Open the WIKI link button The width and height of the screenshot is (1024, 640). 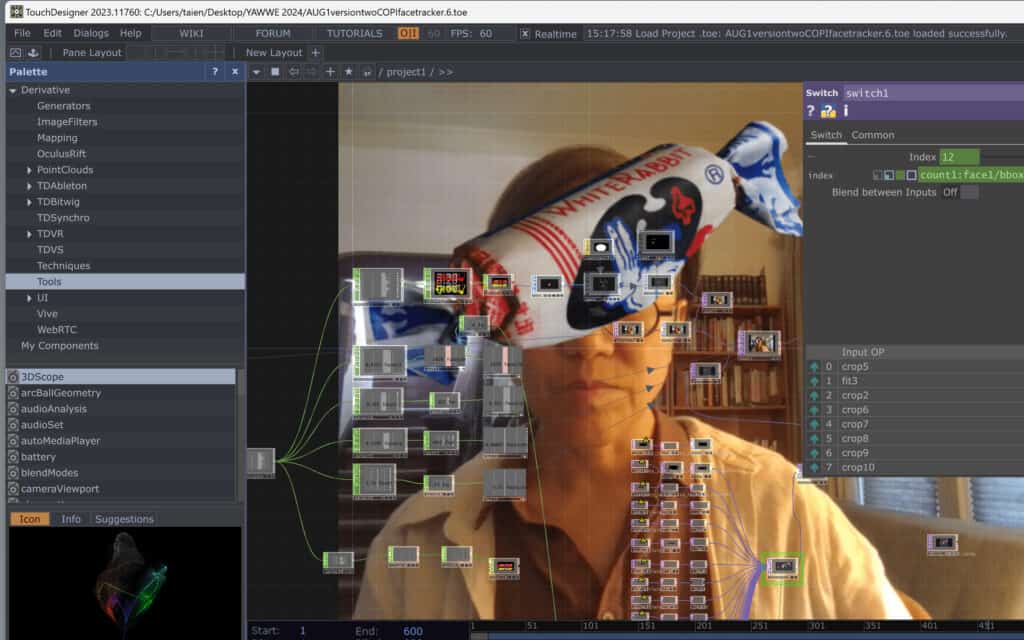[x=191, y=33]
